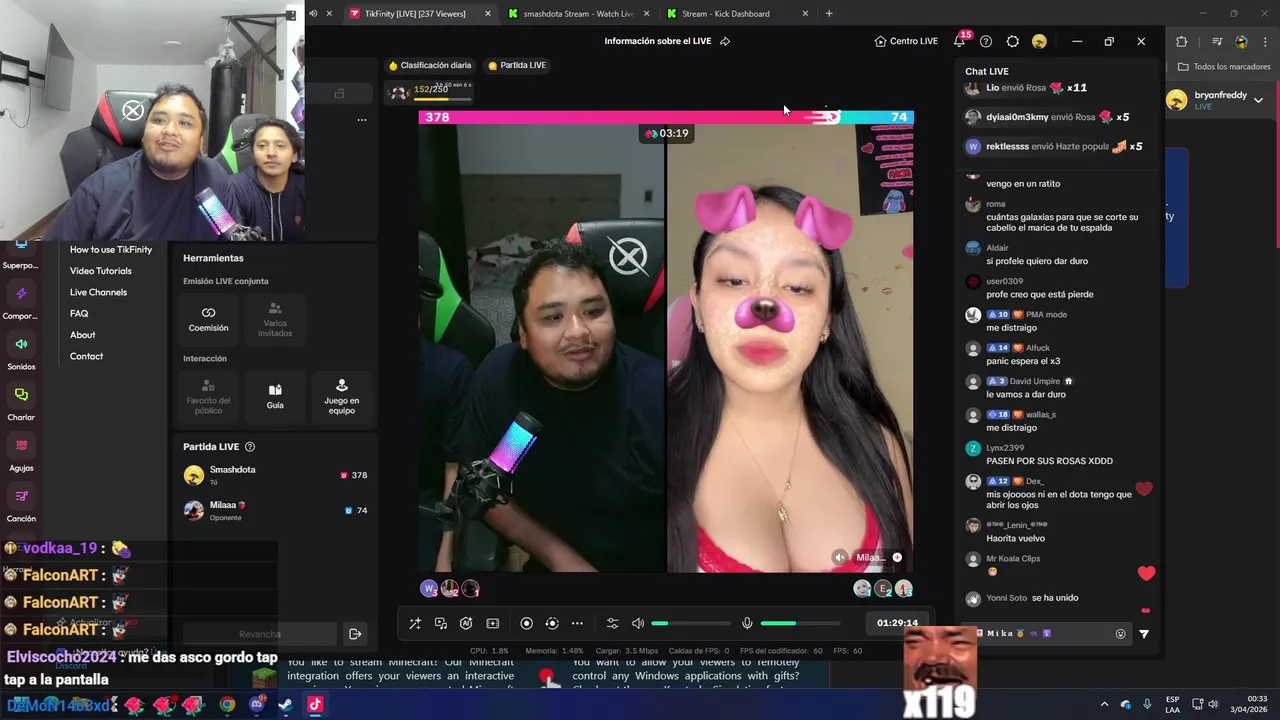Open Canción in TikFinity sidebar
Viewport: 1280px width, 720px height.
21,504
